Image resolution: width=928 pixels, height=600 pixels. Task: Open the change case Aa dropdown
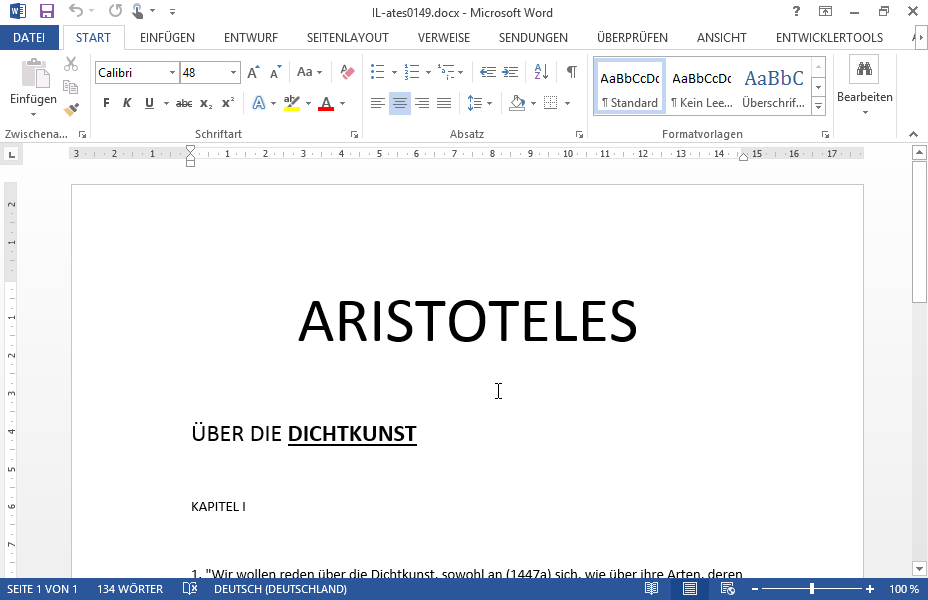click(x=310, y=72)
